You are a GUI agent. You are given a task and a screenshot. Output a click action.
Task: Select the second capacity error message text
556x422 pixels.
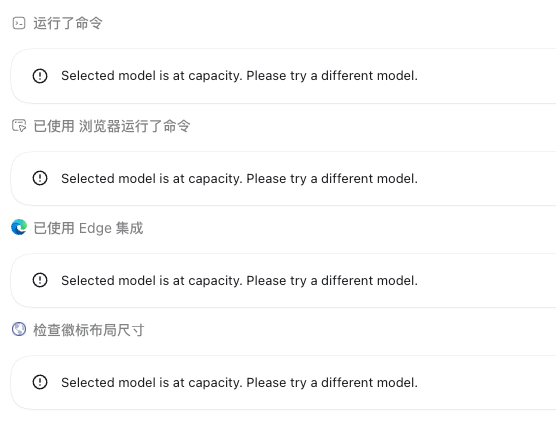[239, 178]
